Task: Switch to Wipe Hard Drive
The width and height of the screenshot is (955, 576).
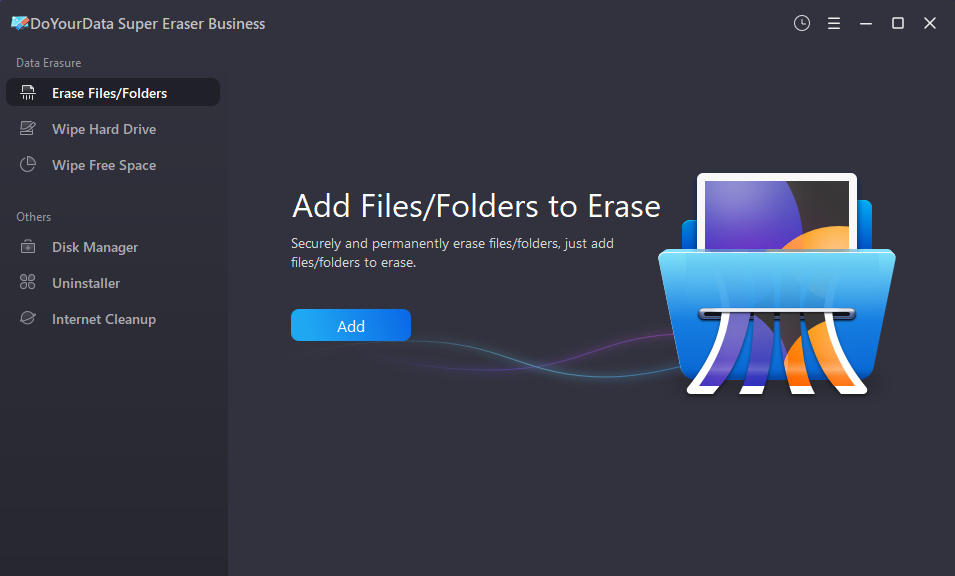Action: coord(113,128)
